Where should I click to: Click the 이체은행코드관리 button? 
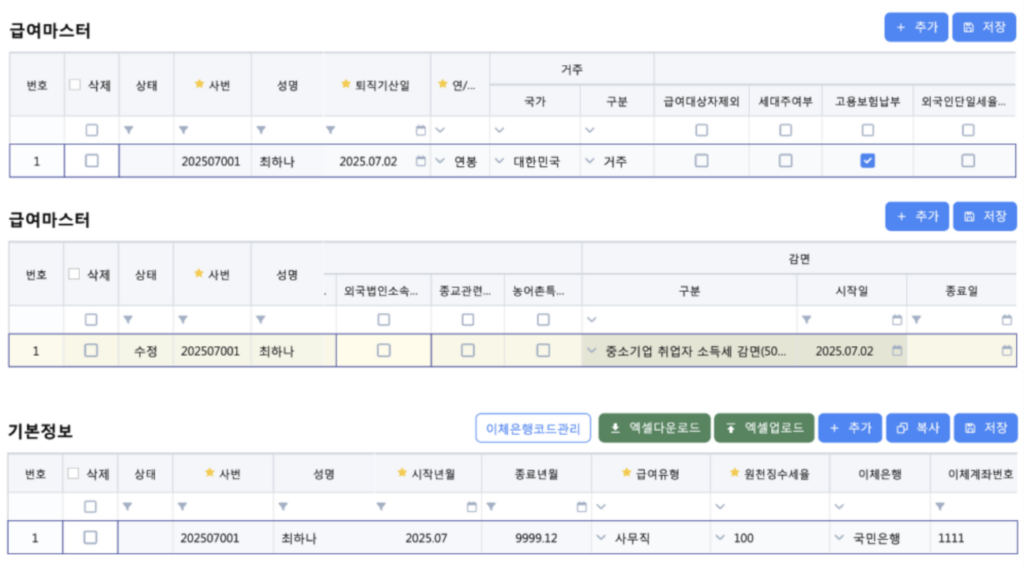(x=532, y=428)
